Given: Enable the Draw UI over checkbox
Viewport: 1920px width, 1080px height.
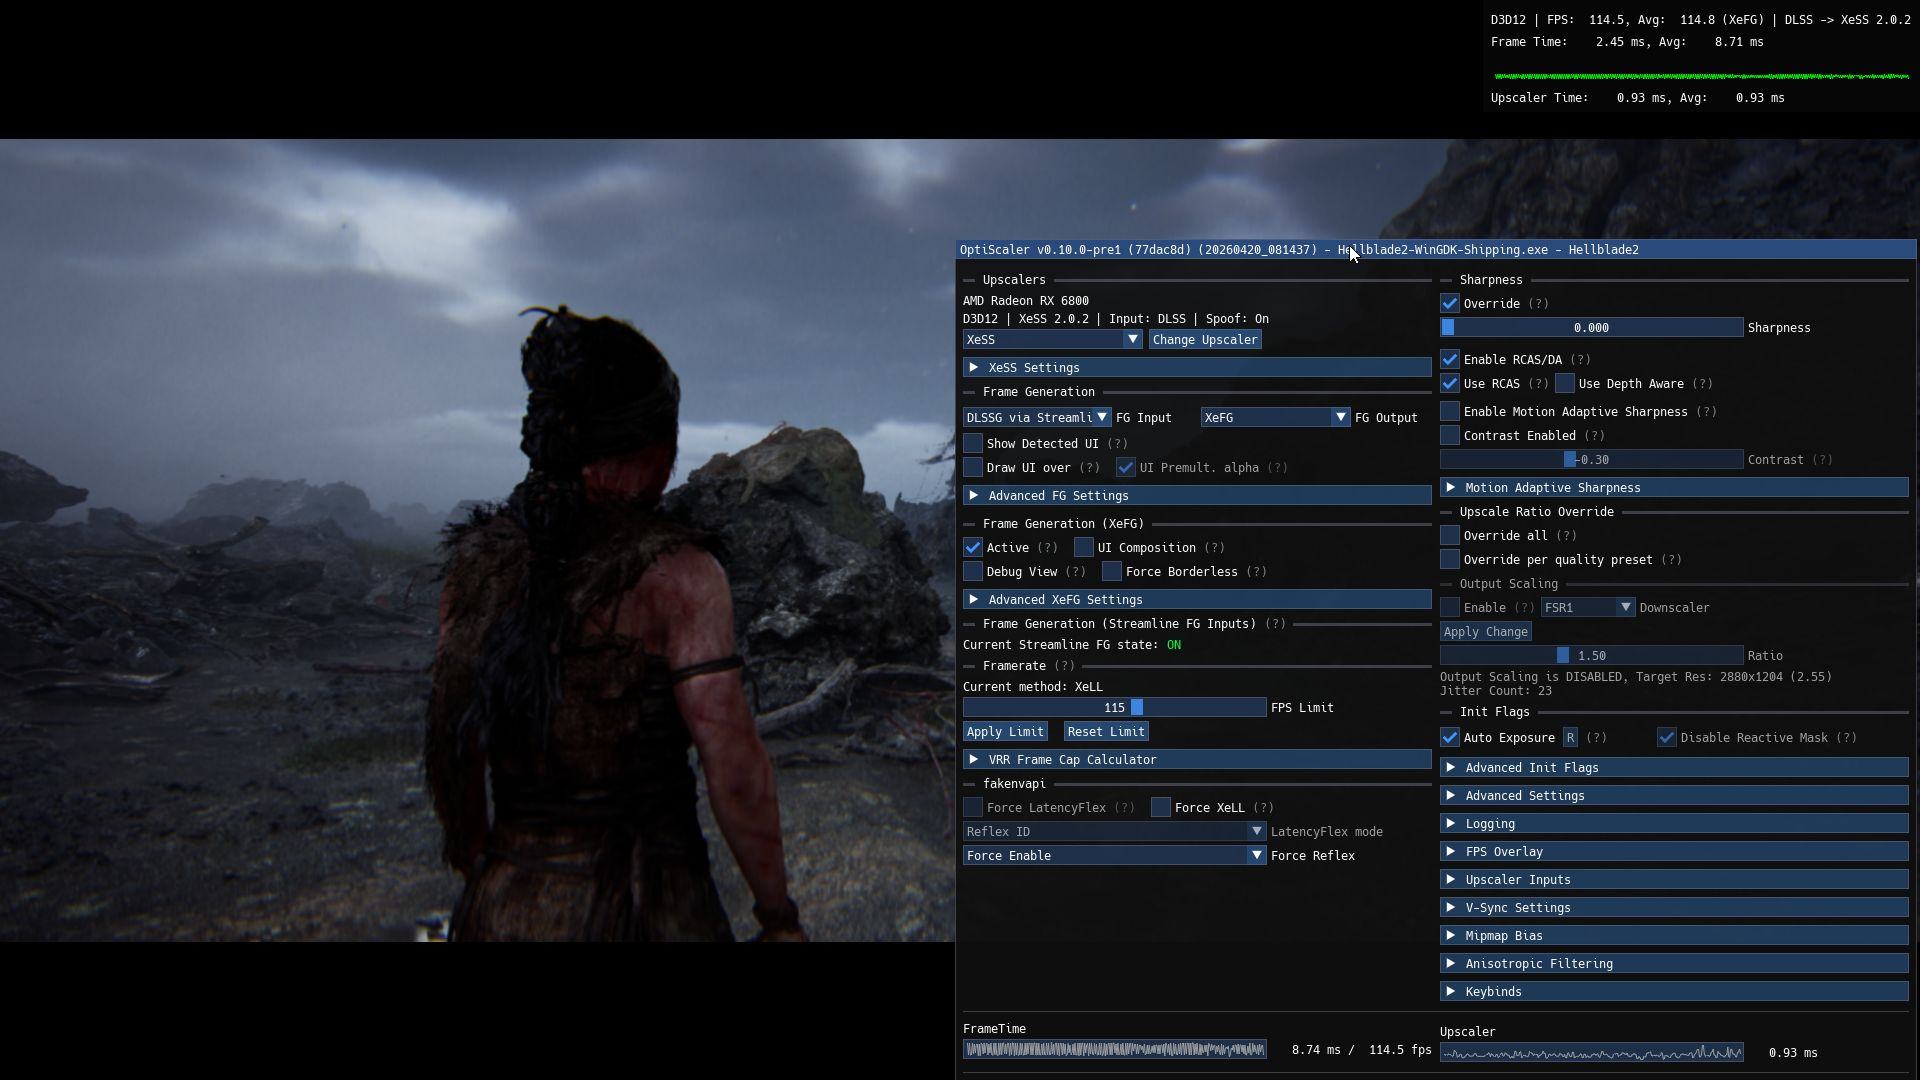Looking at the screenshot, I should (x=973, y=468).
